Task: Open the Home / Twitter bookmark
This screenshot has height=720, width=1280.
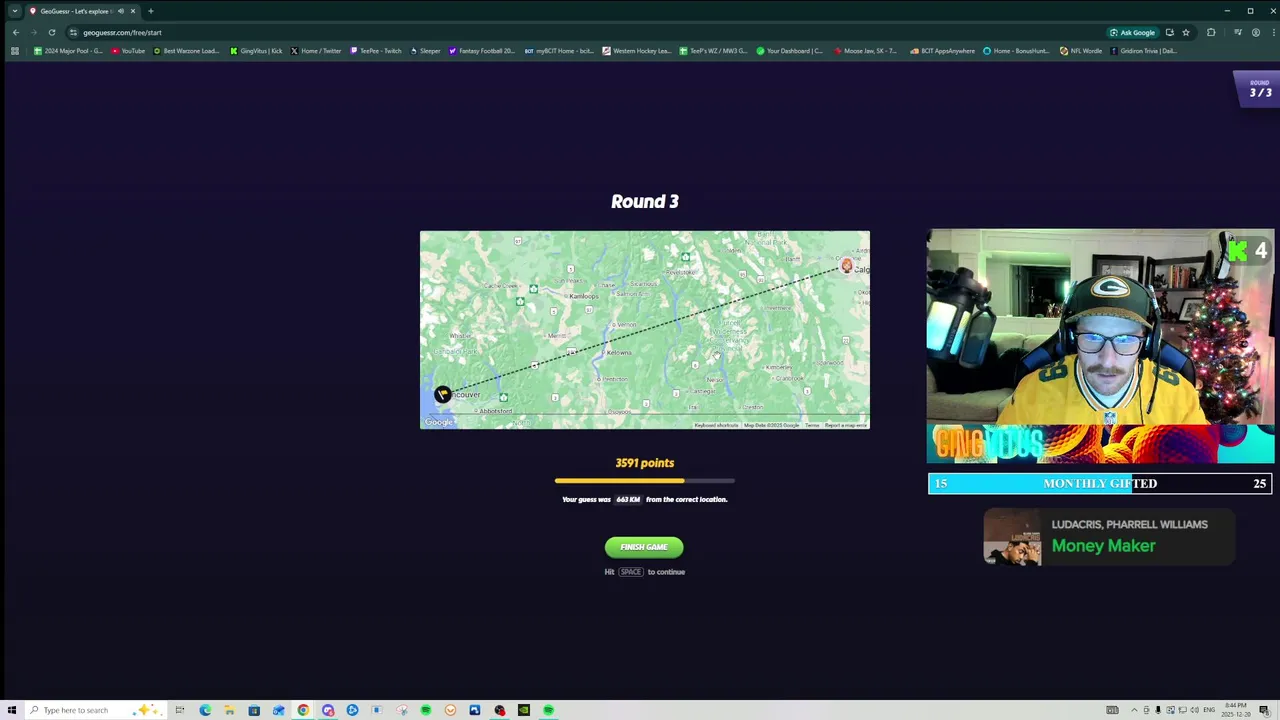Action: pos(316,51)
